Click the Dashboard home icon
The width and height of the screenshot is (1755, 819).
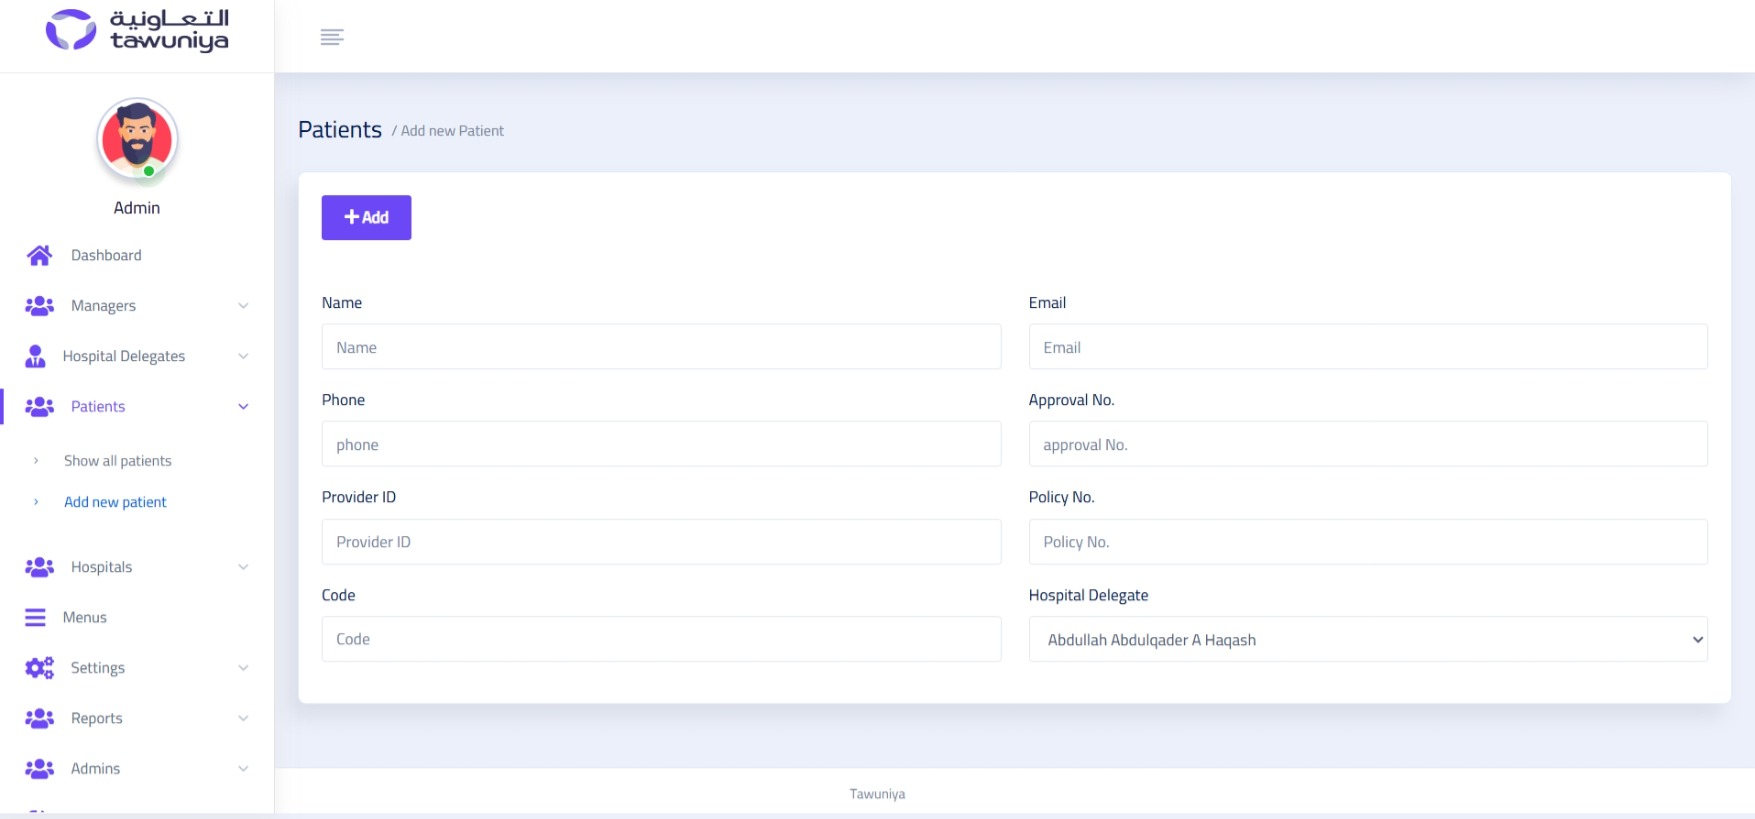pyautogui.click(x=40, y=256)
